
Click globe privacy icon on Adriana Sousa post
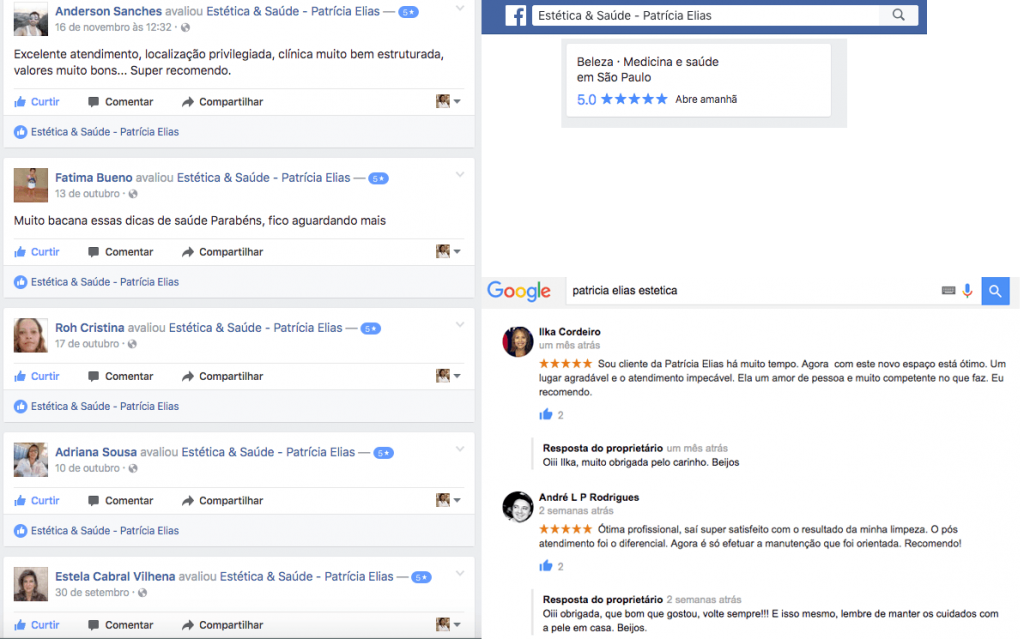pos(133,468)
